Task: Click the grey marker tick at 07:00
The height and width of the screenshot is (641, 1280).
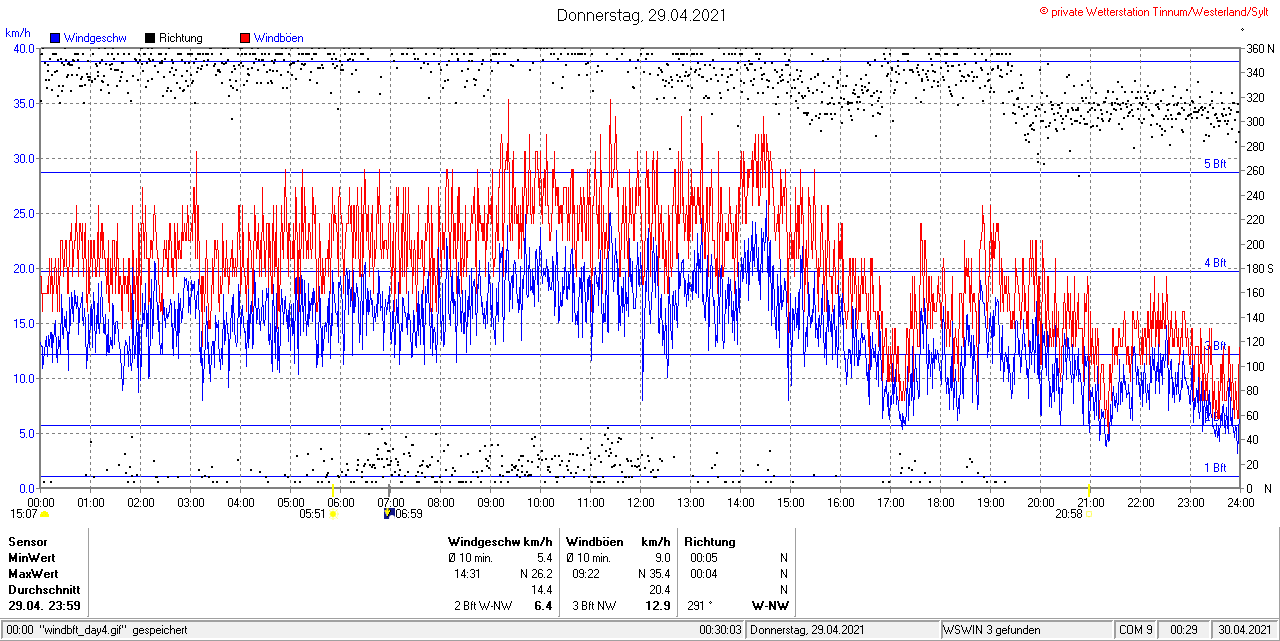Action: [x=389, y=488]
